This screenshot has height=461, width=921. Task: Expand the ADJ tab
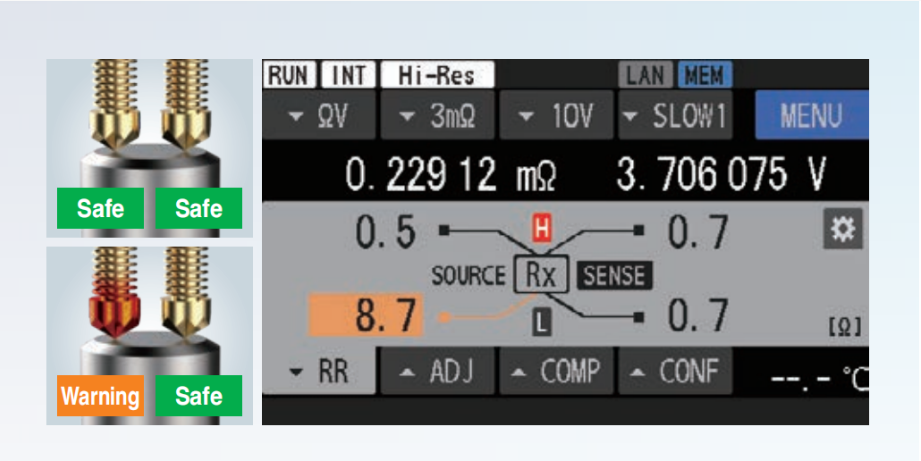point(438,371)
